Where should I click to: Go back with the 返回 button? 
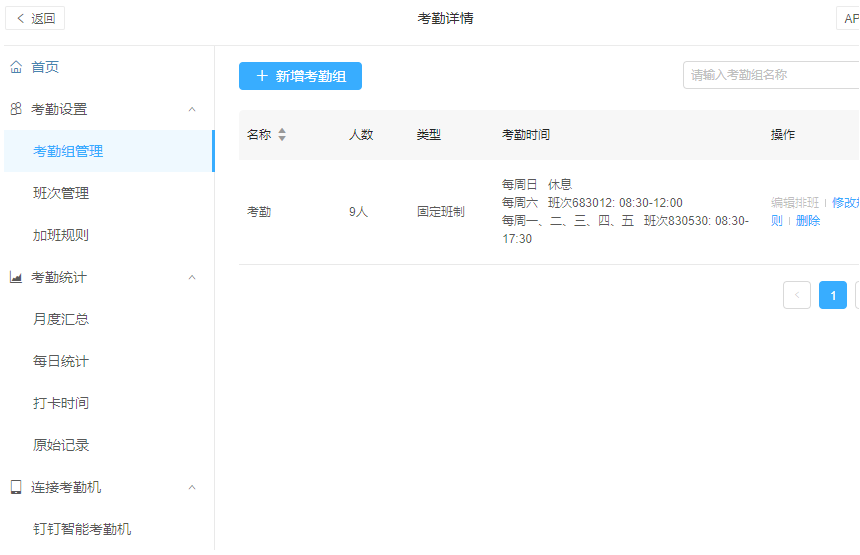pyautogui.click(x=35, y=18)
